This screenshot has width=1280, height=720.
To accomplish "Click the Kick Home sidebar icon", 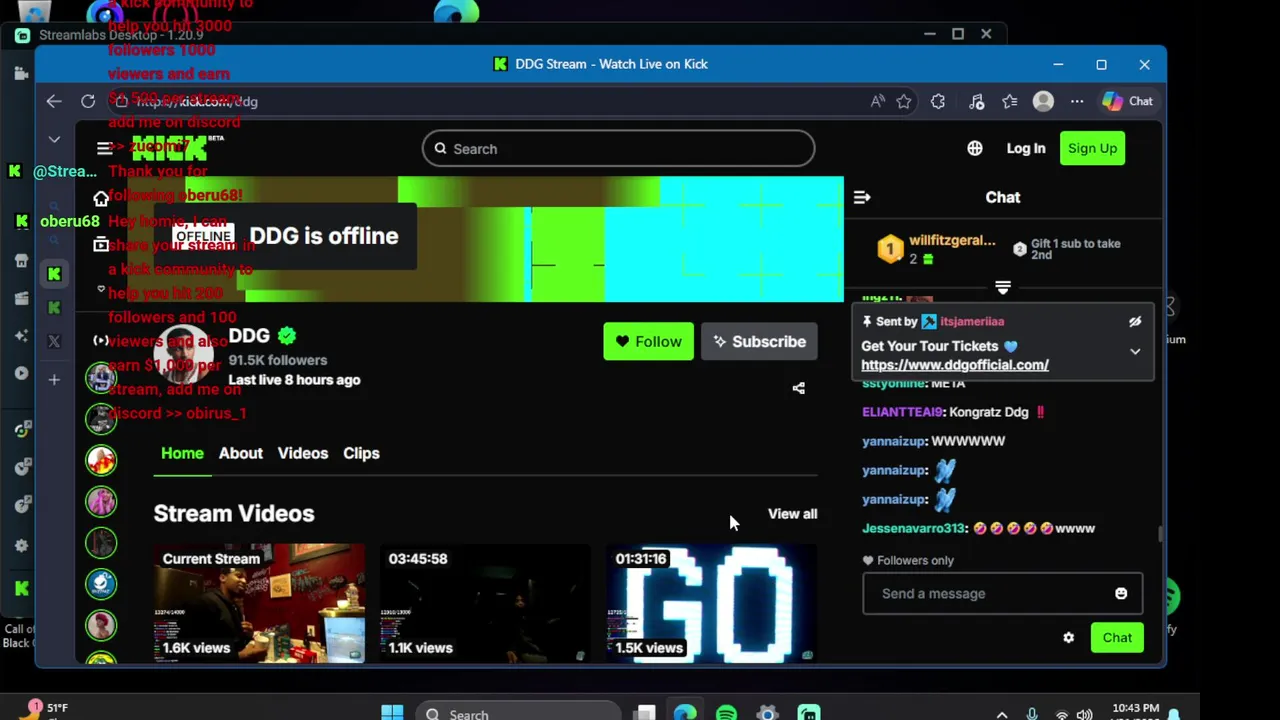I will click(101, 199).
